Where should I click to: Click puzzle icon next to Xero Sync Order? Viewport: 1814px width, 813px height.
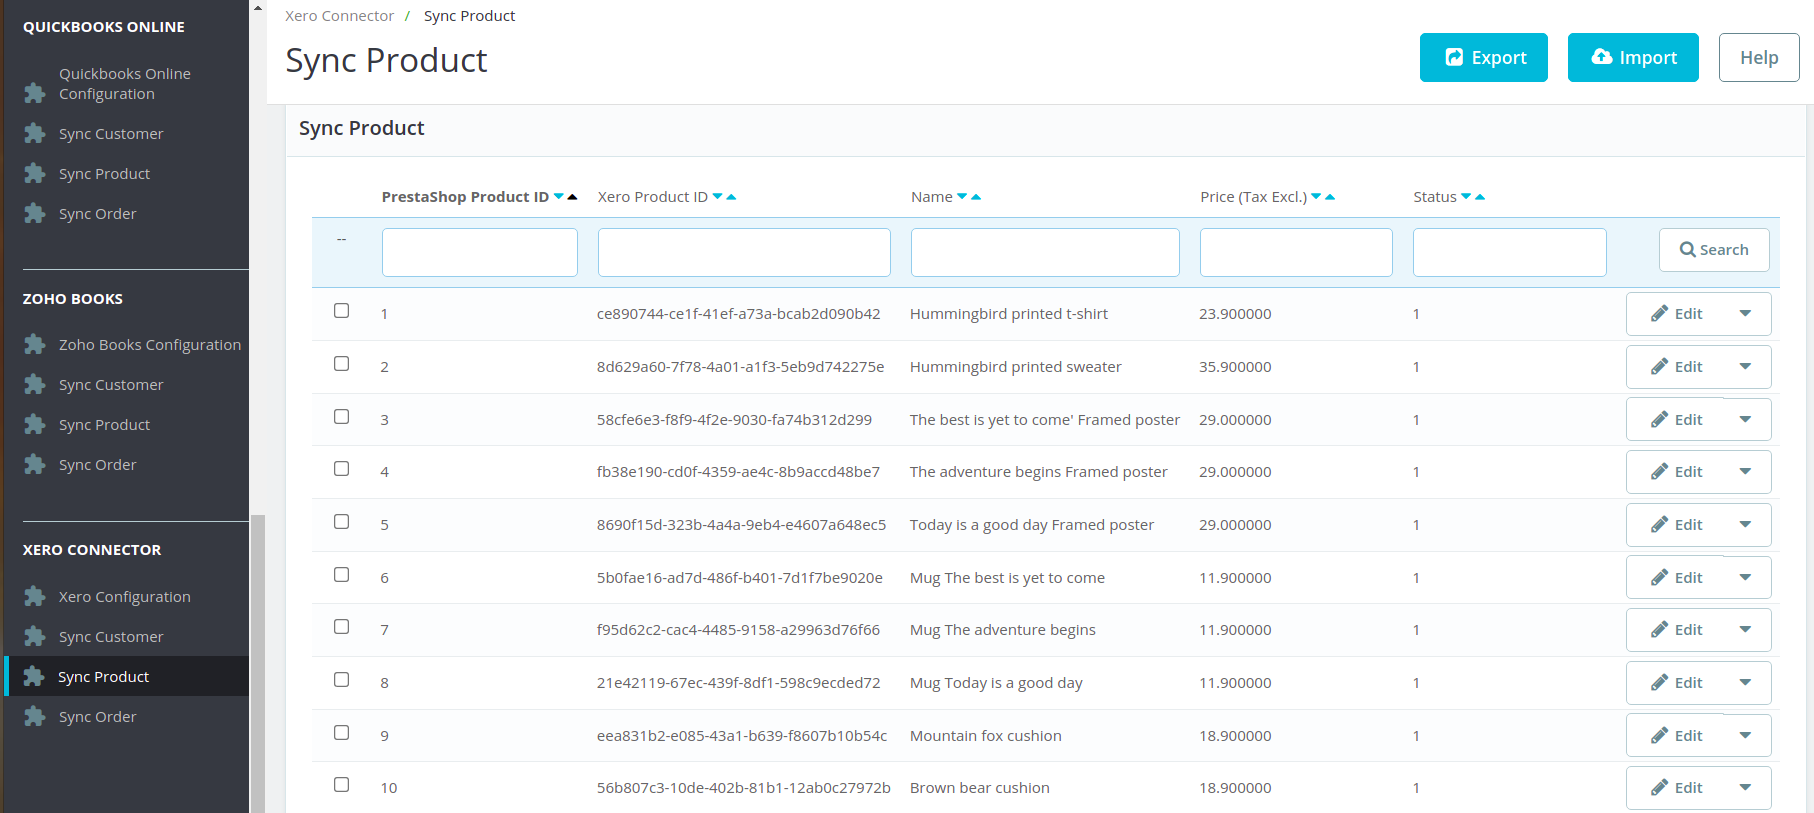click(35, 716)
